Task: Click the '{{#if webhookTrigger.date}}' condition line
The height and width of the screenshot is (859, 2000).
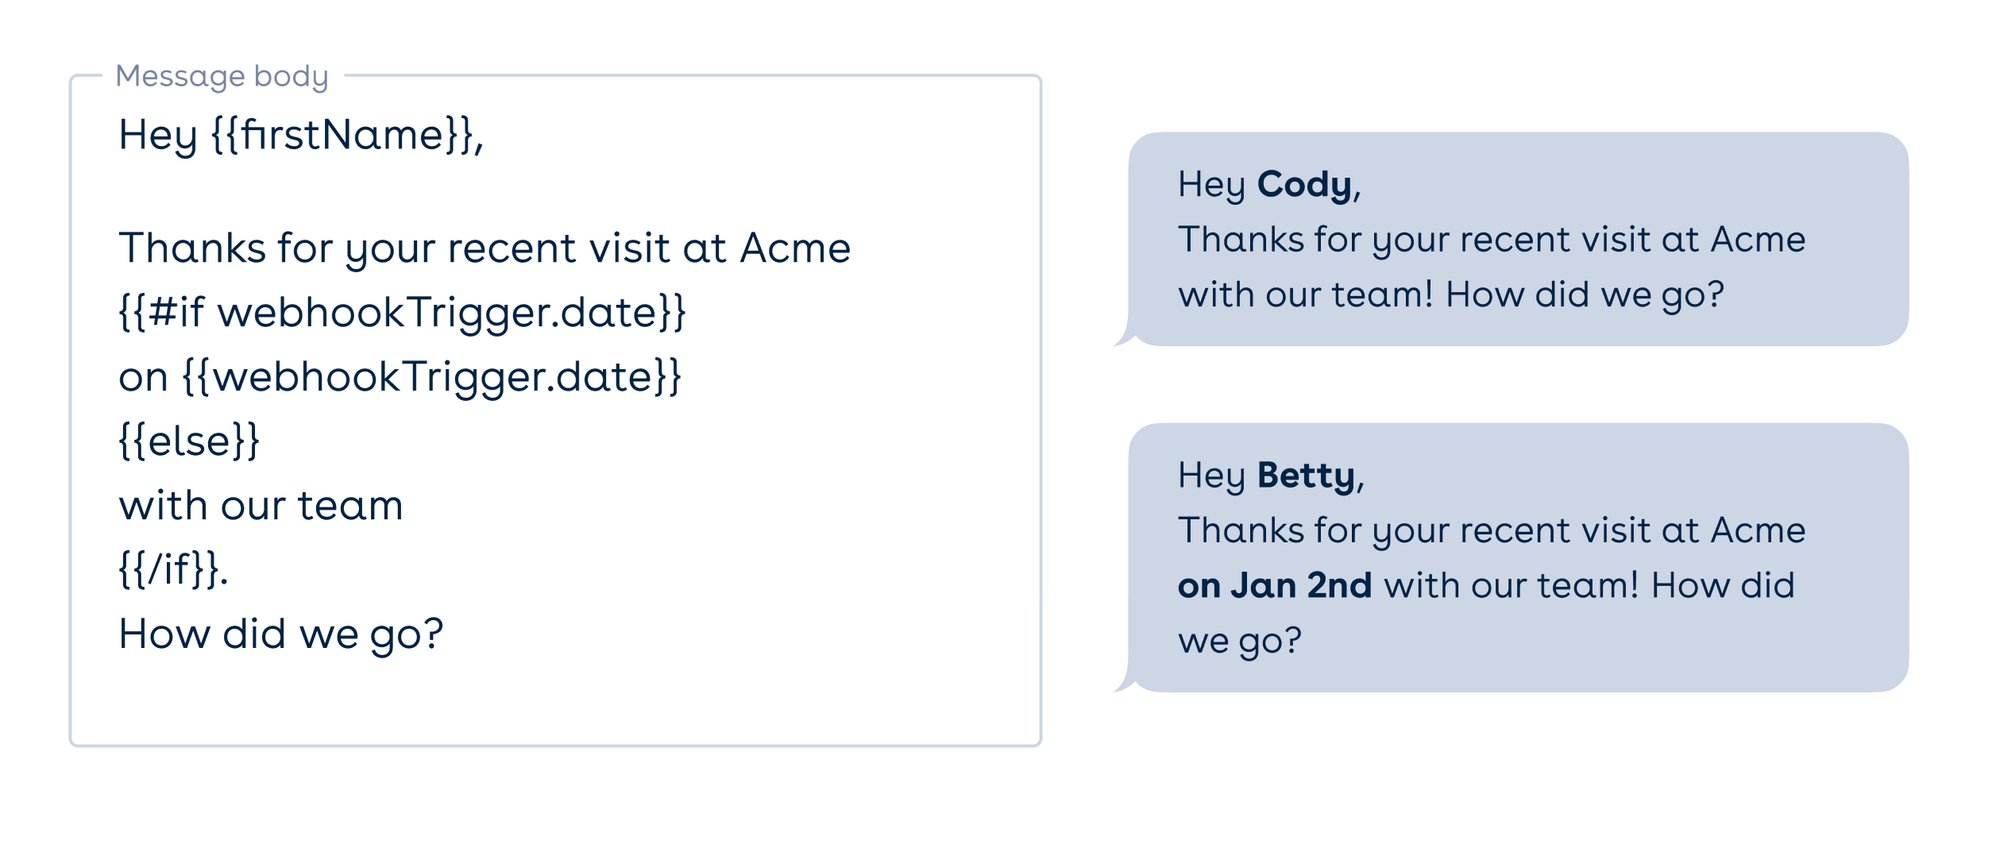Action: (x=402, y=312)
